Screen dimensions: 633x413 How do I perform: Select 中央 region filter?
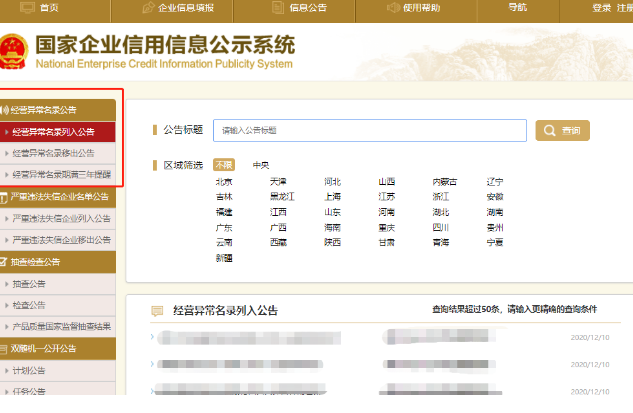[x=261, y=165]
